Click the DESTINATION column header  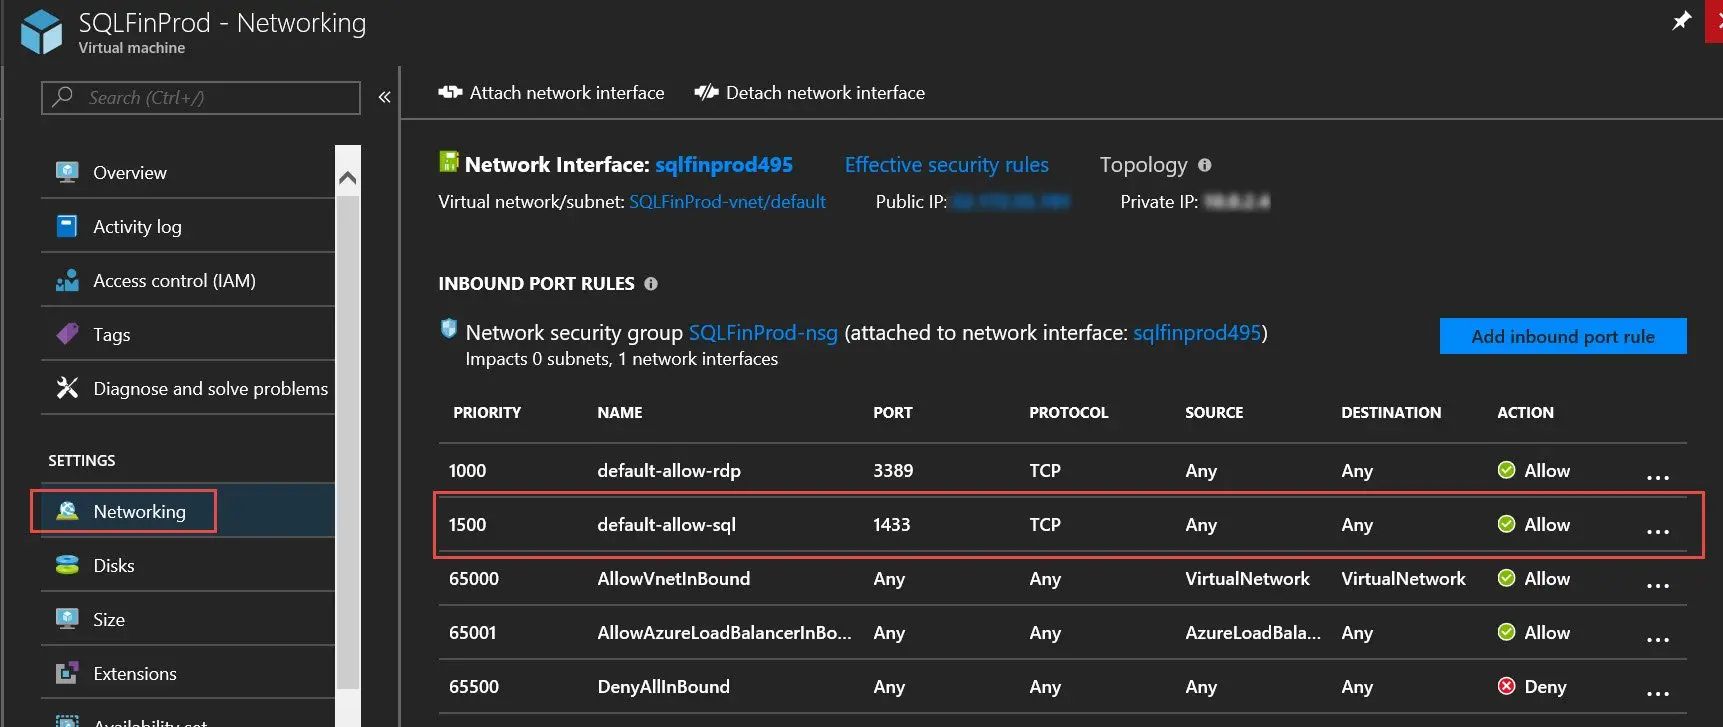(x=1391, y=412)
